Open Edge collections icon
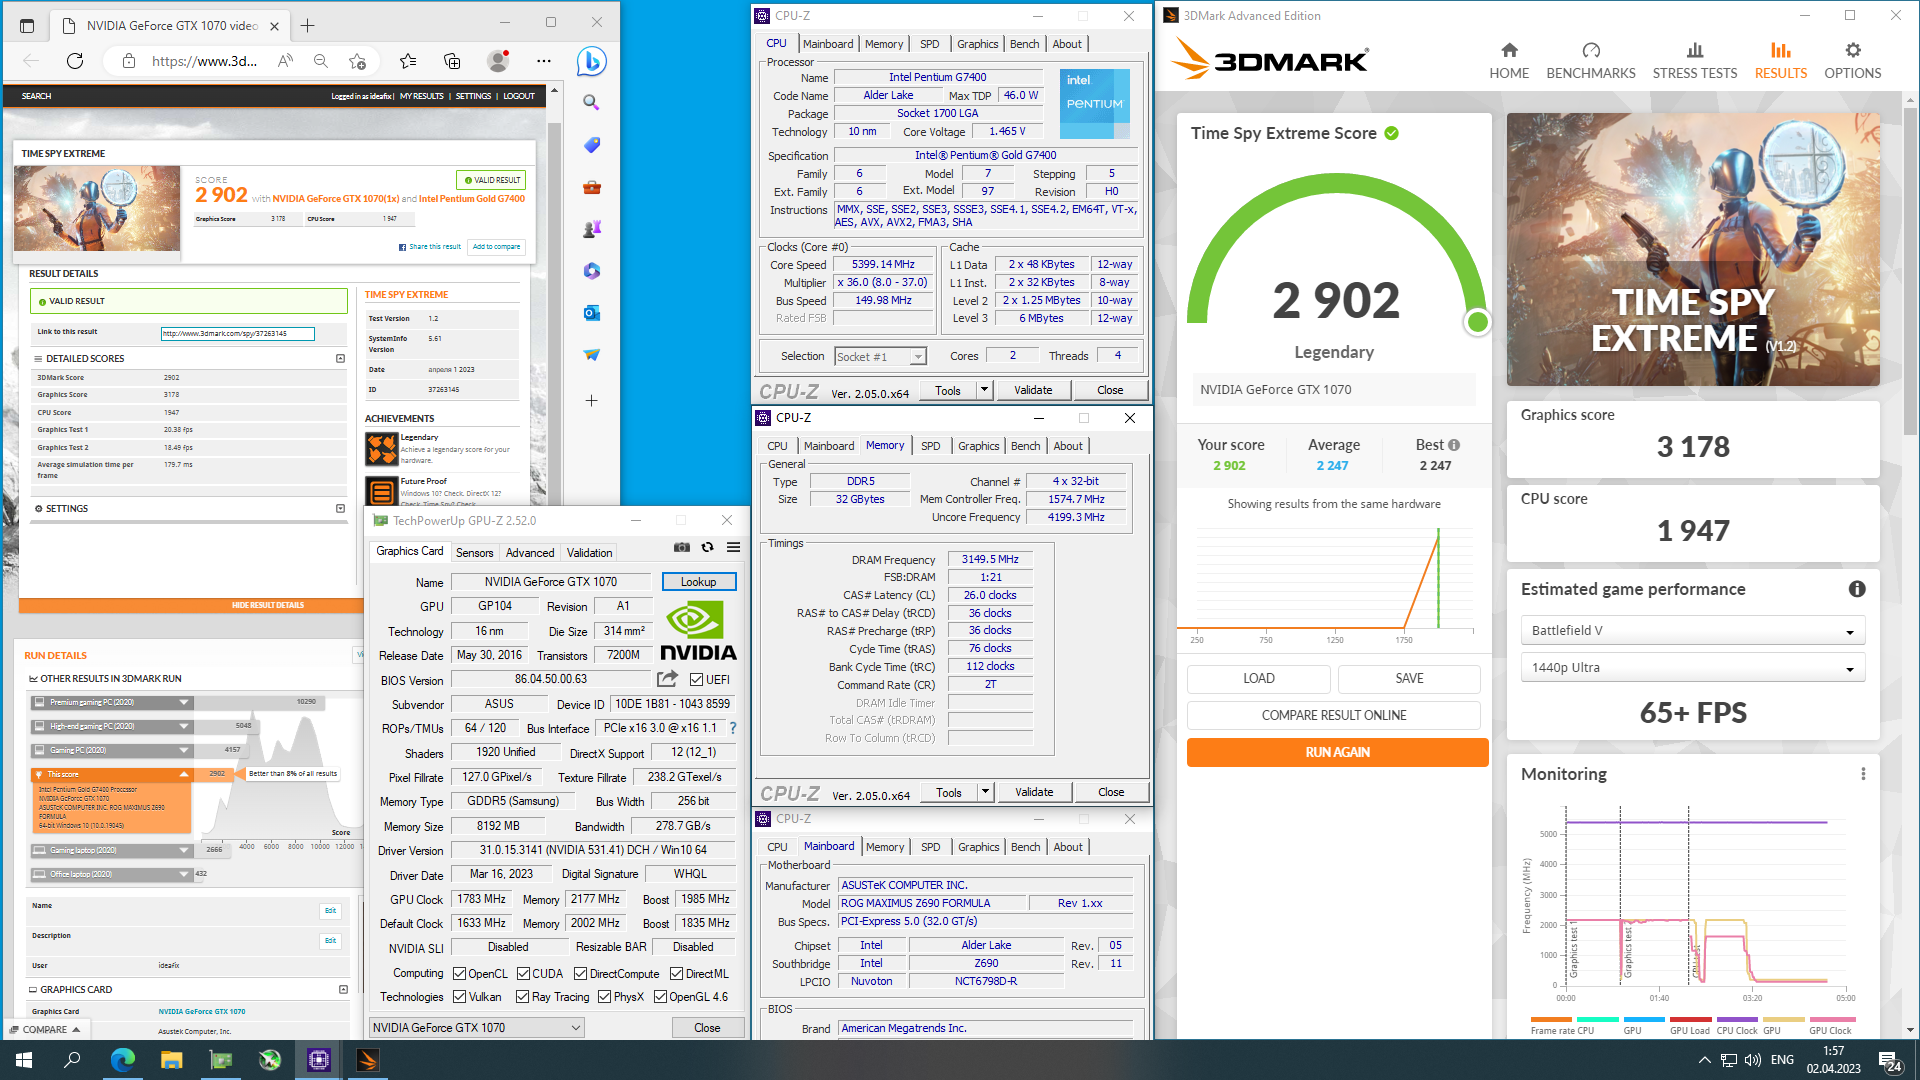Viewport: 1920px width, 1080px height. (x=452, y=61)
